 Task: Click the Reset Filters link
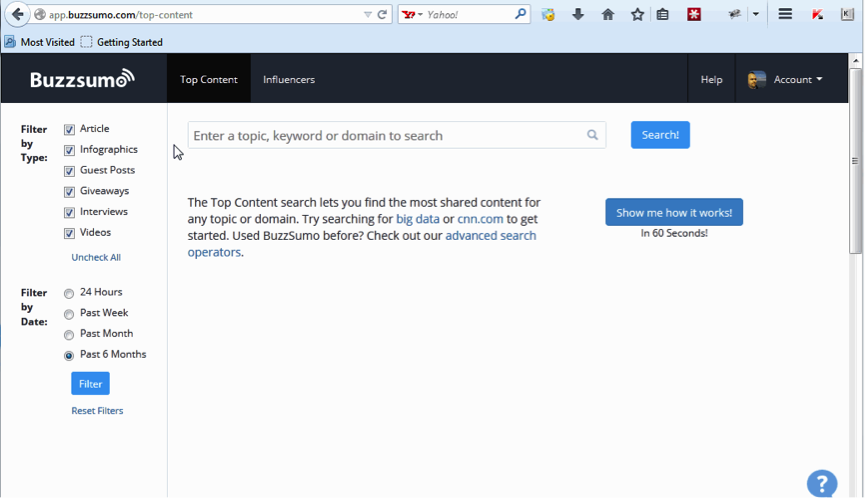[97, 411]
